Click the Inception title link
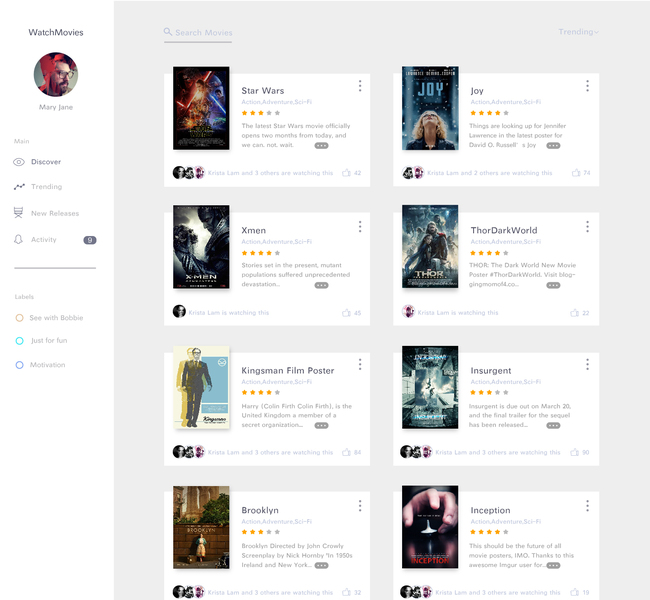 [x=490, y=510]
